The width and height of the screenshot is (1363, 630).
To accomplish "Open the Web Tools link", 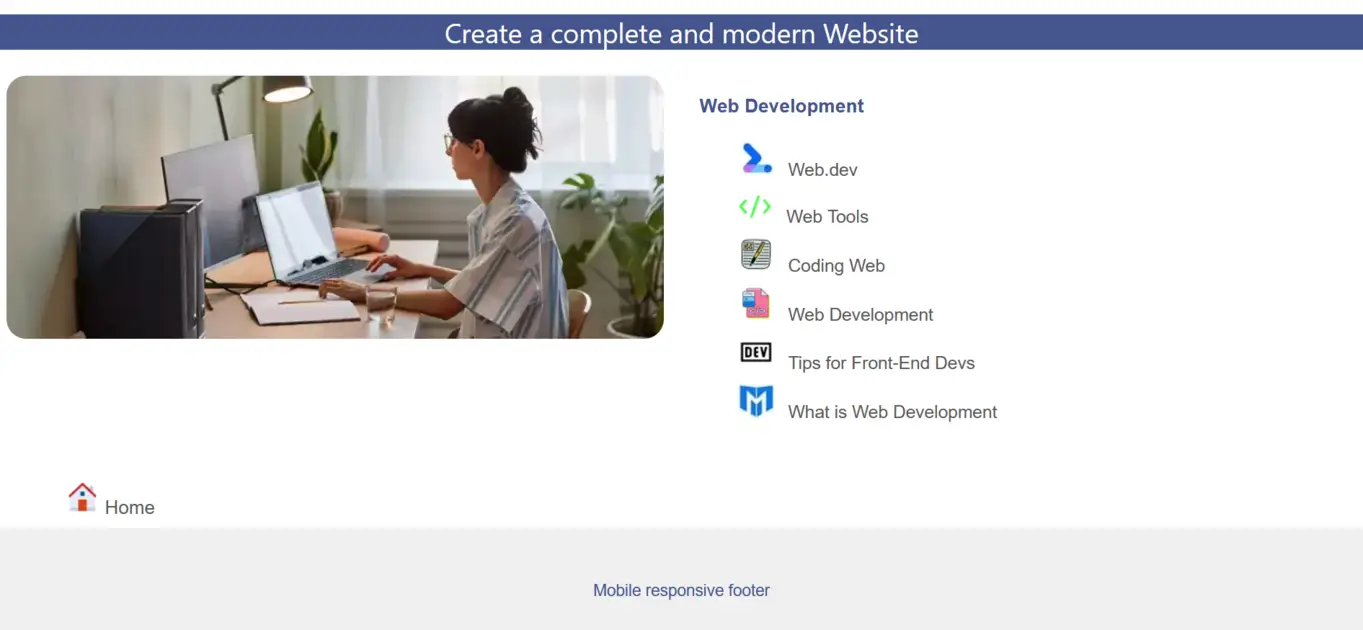I will pyautogui.click(x=827, y=217).
